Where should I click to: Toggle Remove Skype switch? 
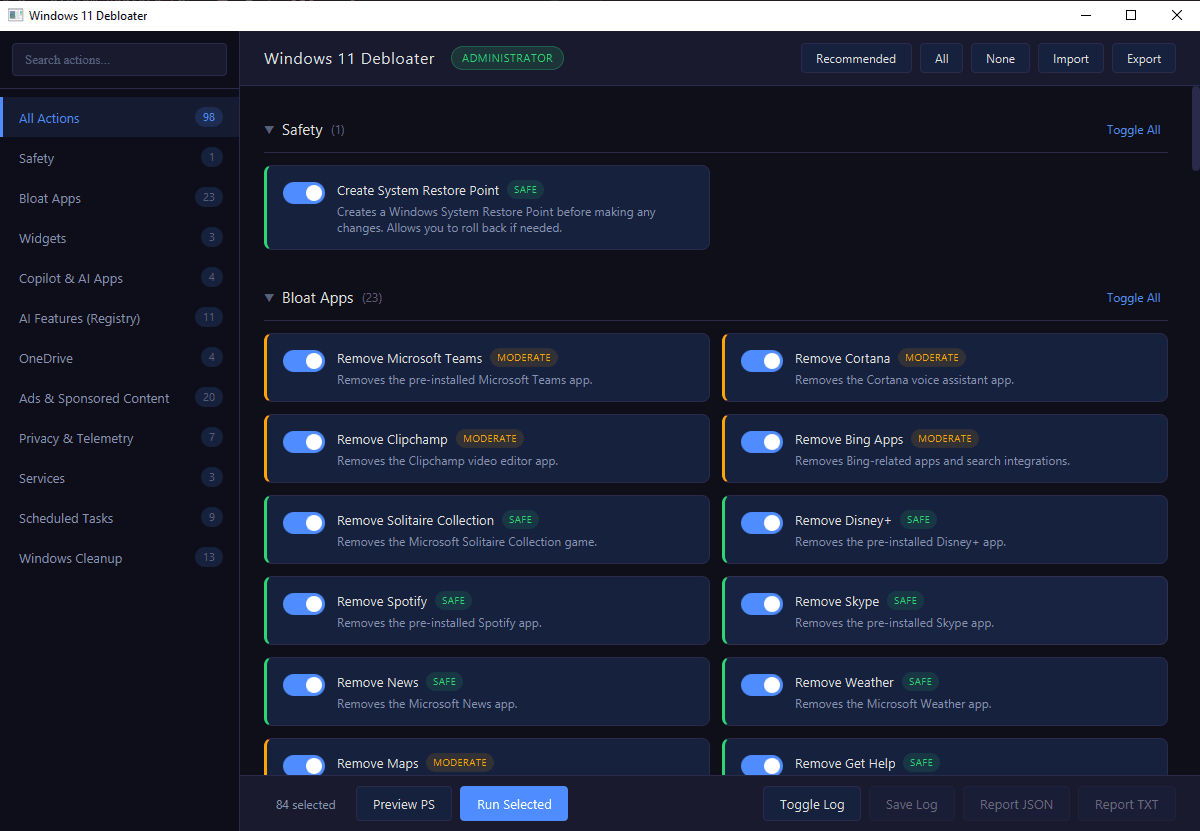[762, 604]
